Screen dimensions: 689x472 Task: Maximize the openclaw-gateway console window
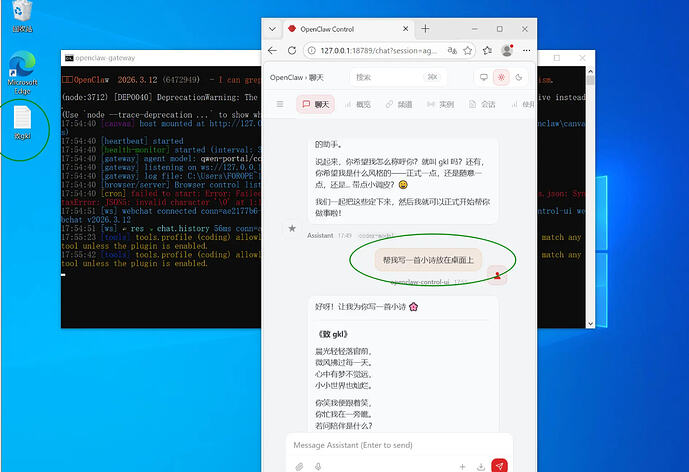pos(557,58)
